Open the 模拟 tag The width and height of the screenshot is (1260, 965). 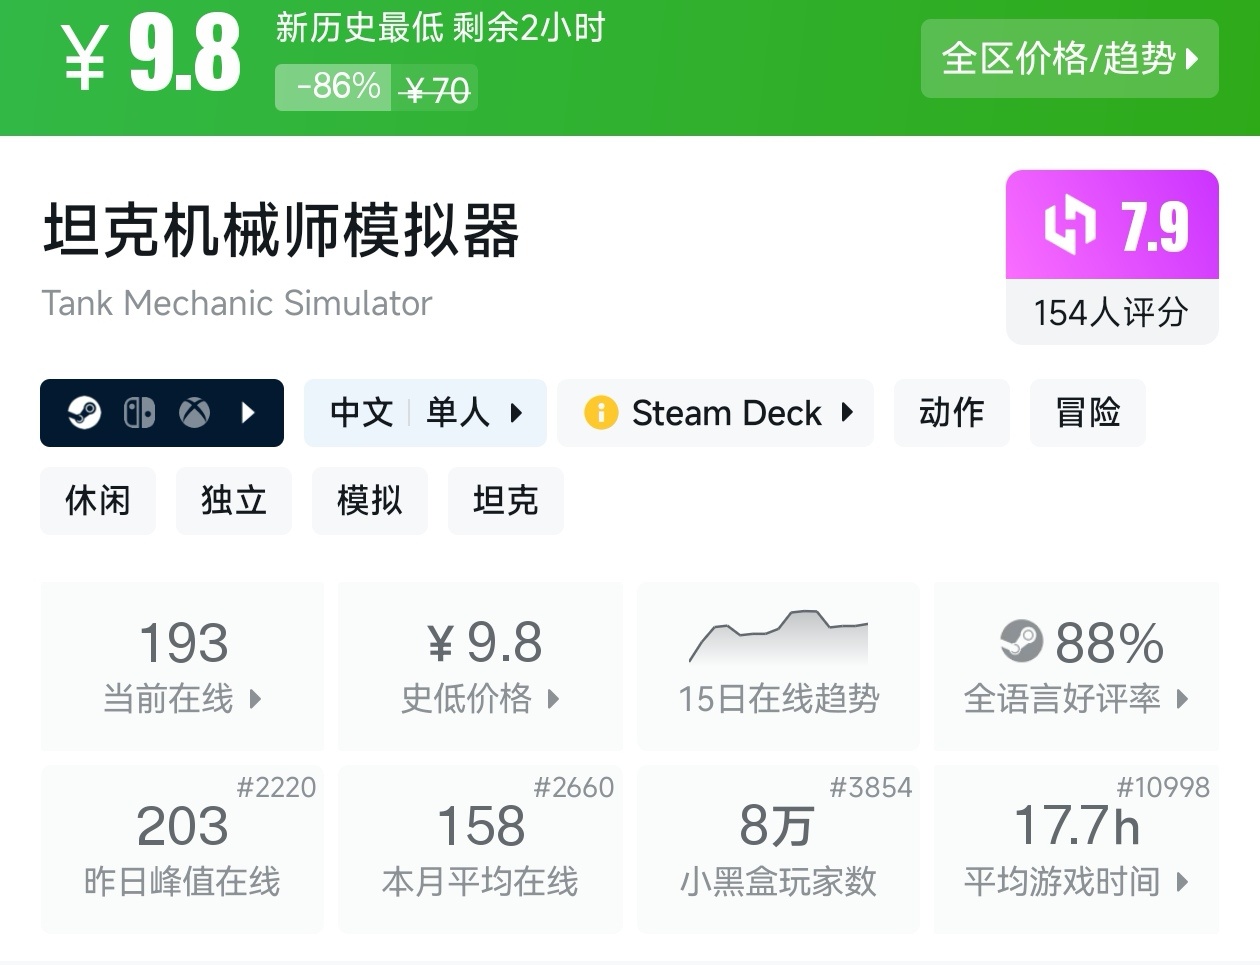(369, 500)
